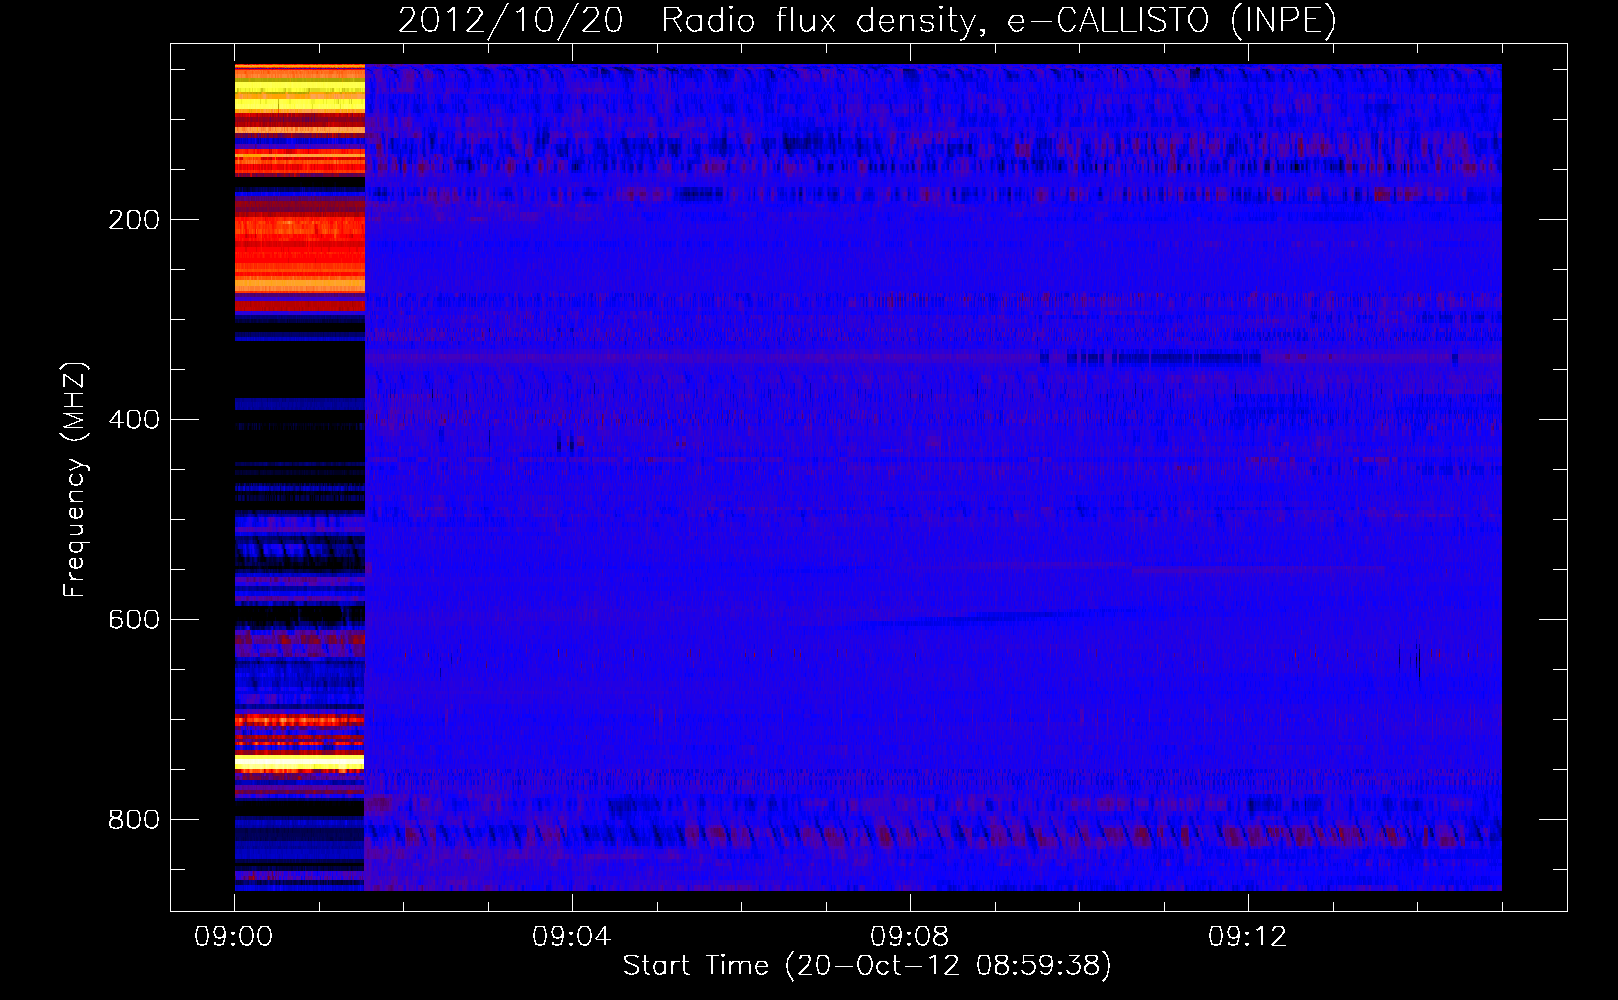Click the 'Start Time (20-Oct-12 08:59:38)' label
Viewport: 1618px width, 1000px height.
[x=867, y=966]
